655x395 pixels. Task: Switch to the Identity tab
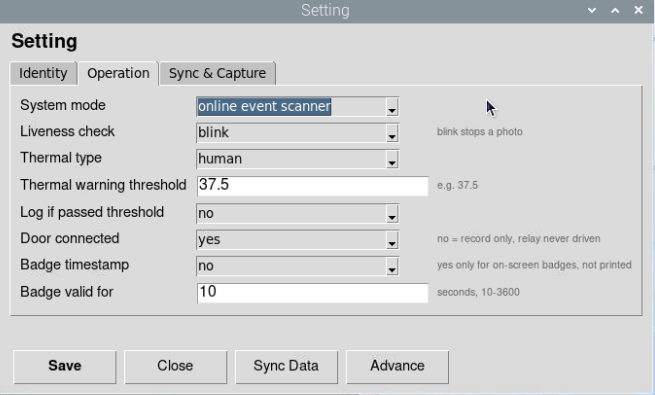(43, 73)
